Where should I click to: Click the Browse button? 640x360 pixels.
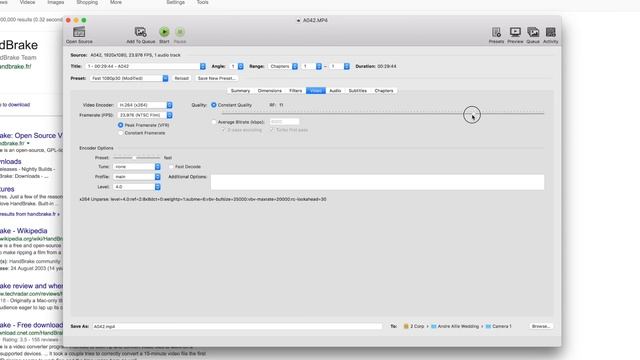click(x=541, y=326)
